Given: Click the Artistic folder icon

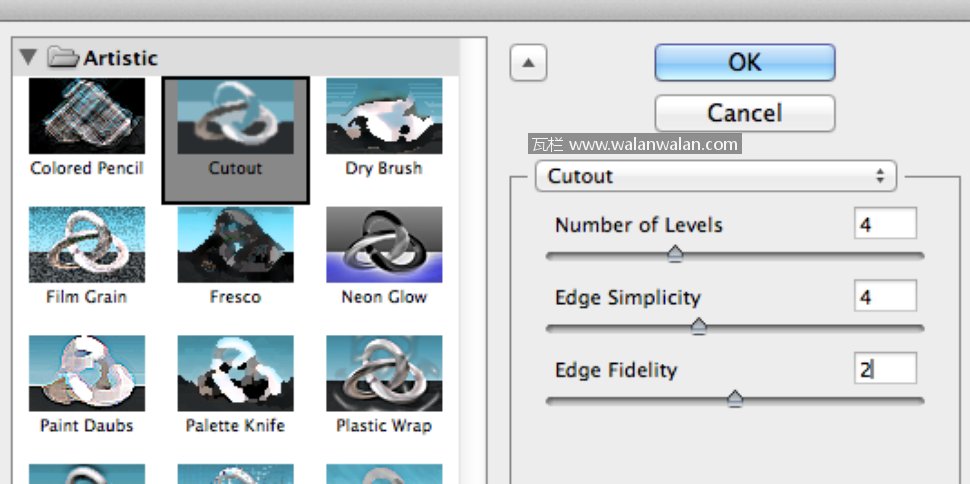Looking at the screenshot, I should [x=63, y=58].
